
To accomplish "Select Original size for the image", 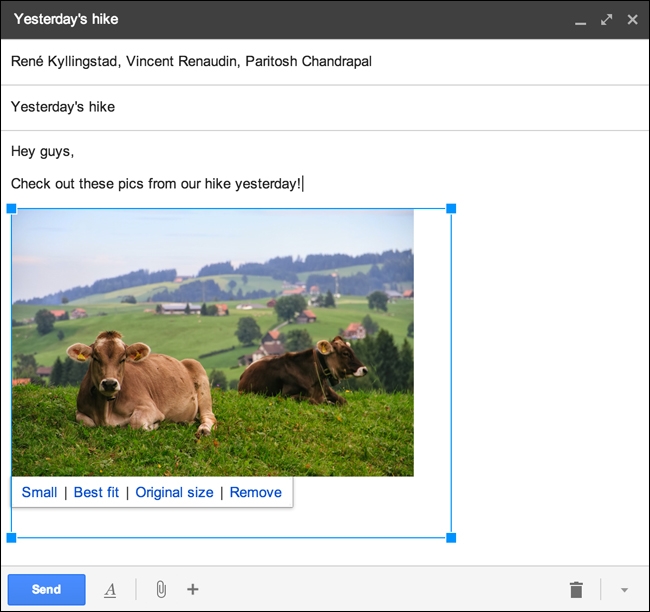I will pyautogui.click(x=174, y=492).
